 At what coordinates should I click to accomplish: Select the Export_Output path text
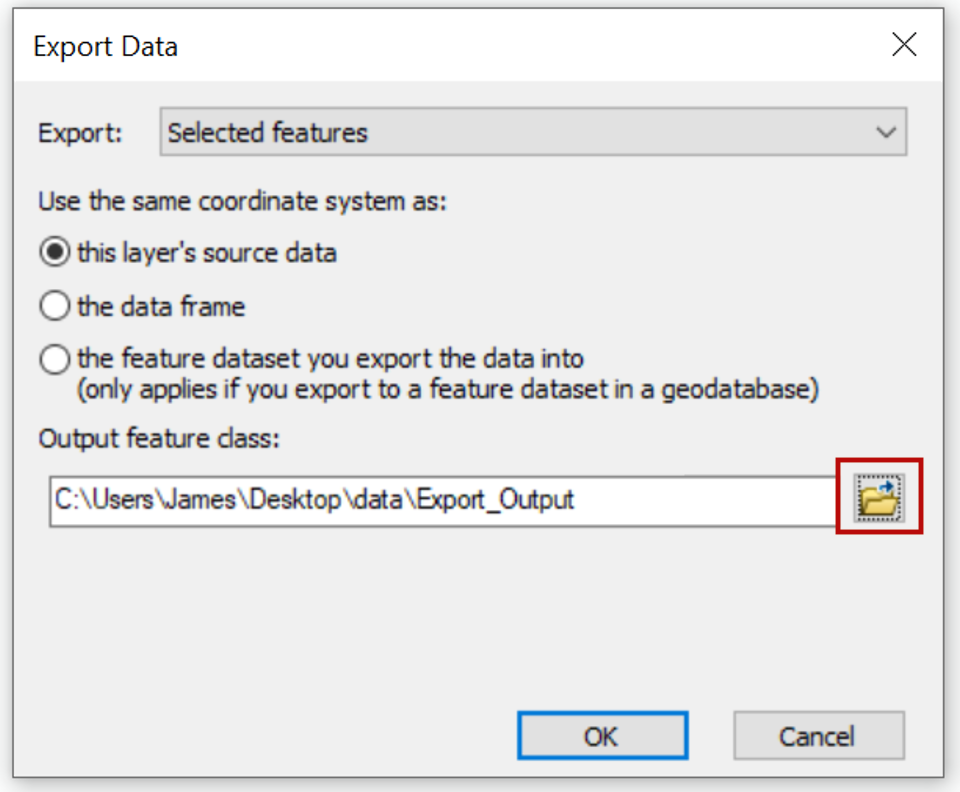tap(315, 499)
